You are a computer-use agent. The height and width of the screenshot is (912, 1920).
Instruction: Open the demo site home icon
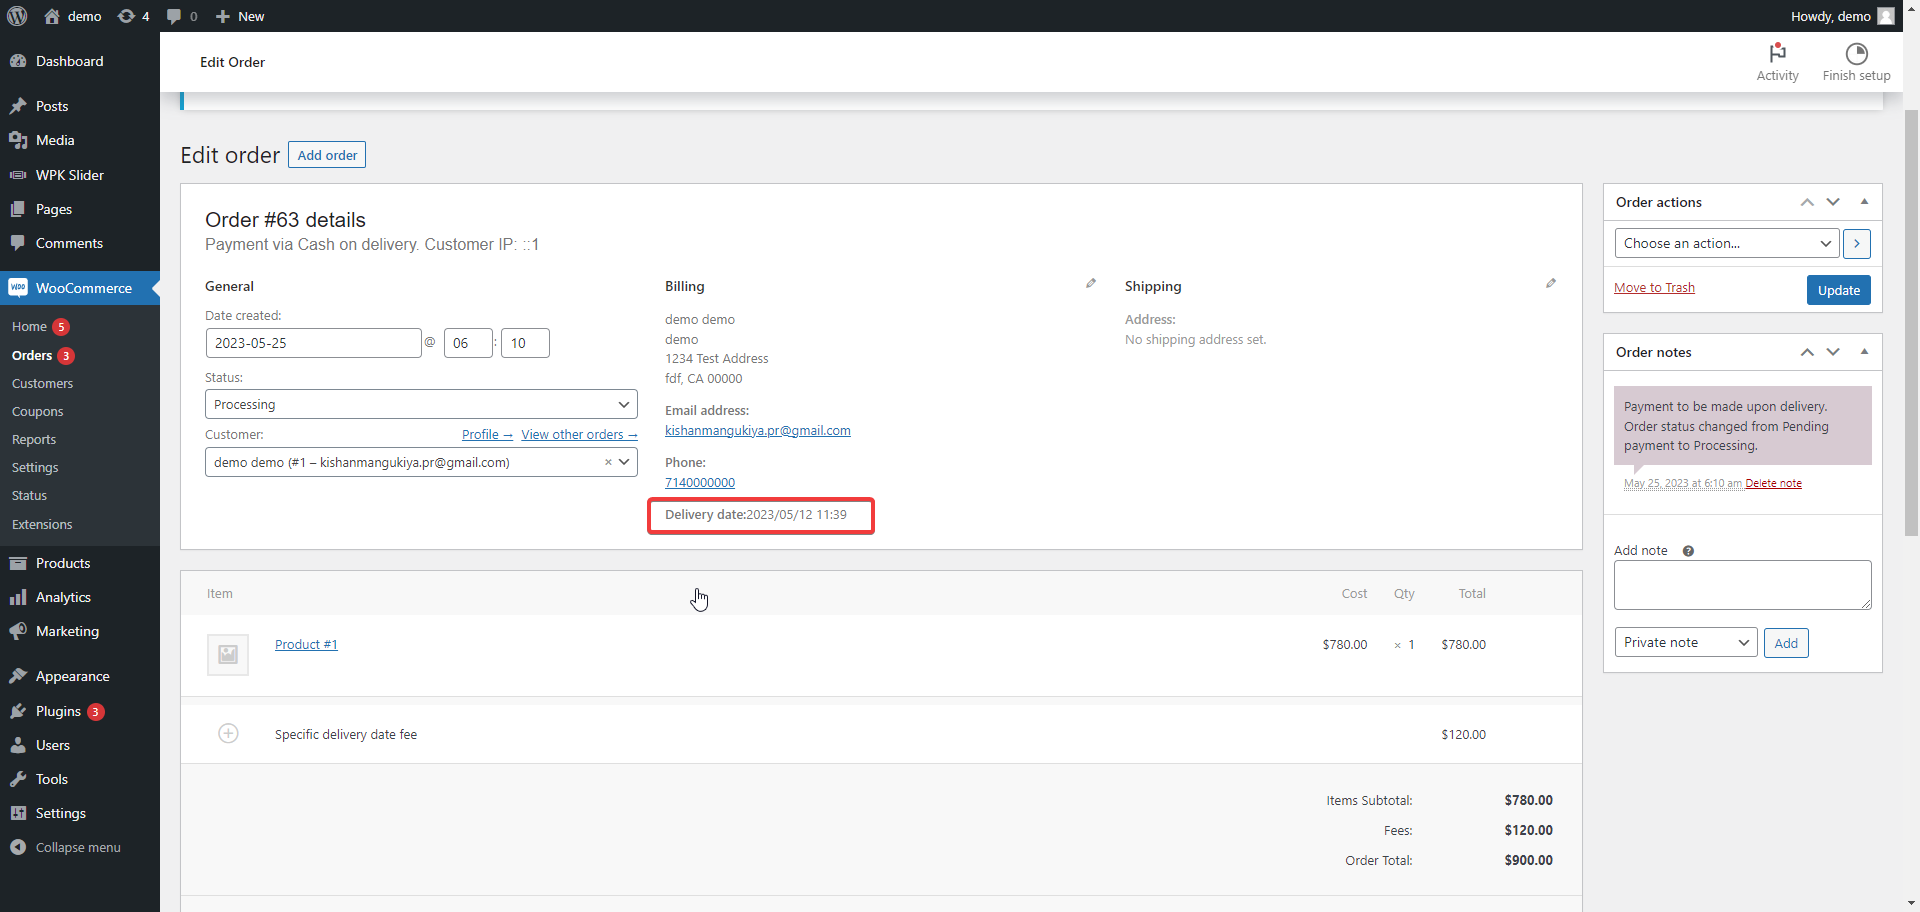(x=52, y=16)
